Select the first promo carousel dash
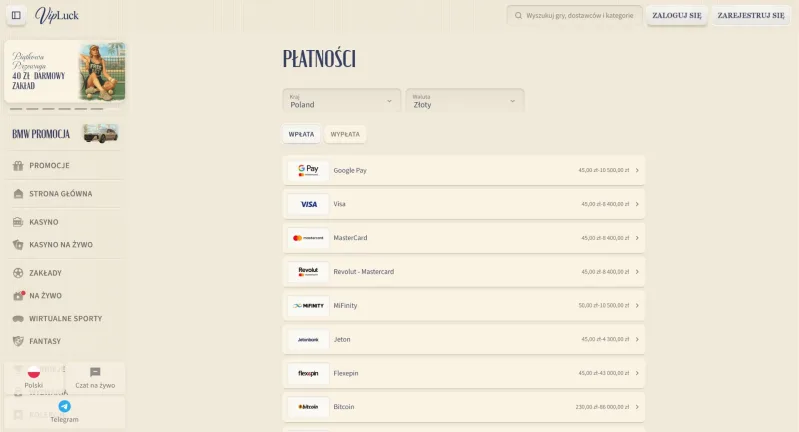This screenshot has height=432, width=799. pyautogui.click(x=16, y=109)
